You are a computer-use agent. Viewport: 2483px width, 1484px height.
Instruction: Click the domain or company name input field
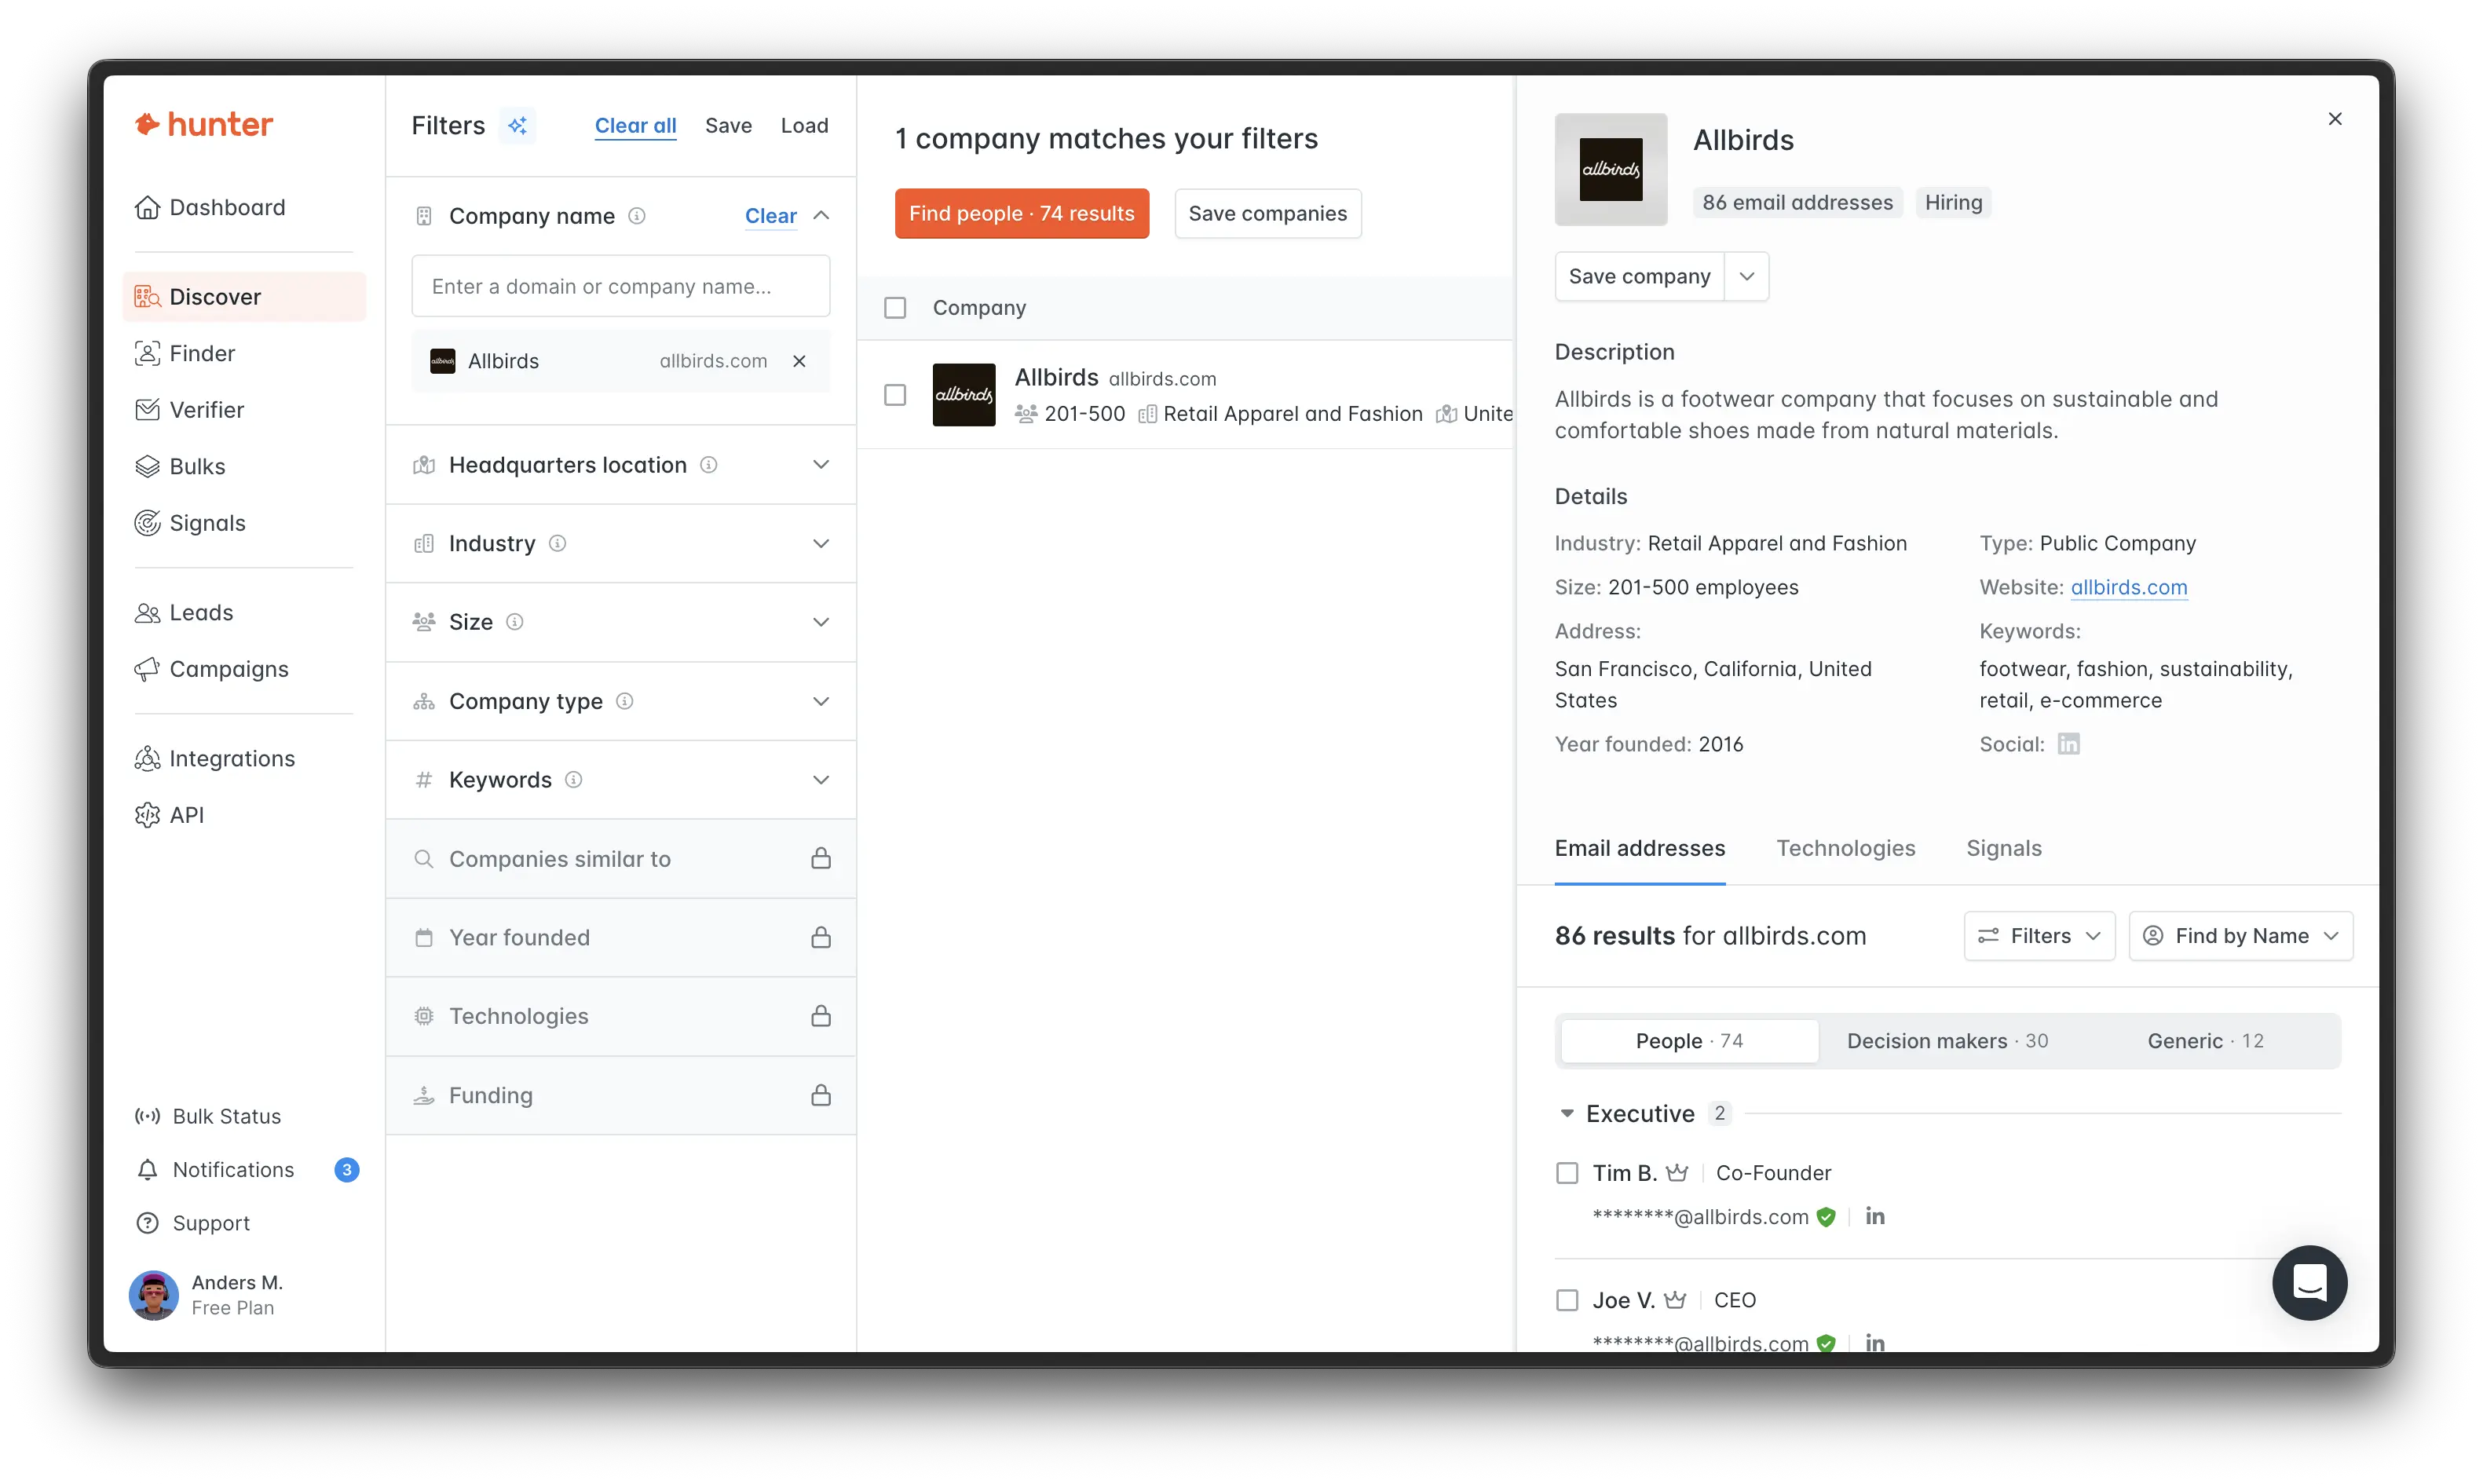pyautogui.click(x=620, y=286)
